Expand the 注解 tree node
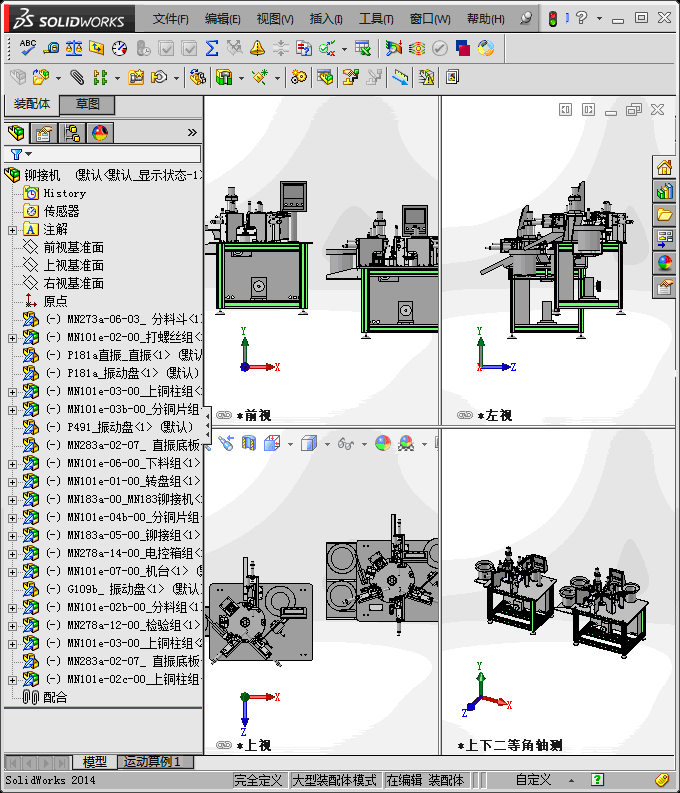The width and height of the screenshot is (680, 793). pos(12,230)
